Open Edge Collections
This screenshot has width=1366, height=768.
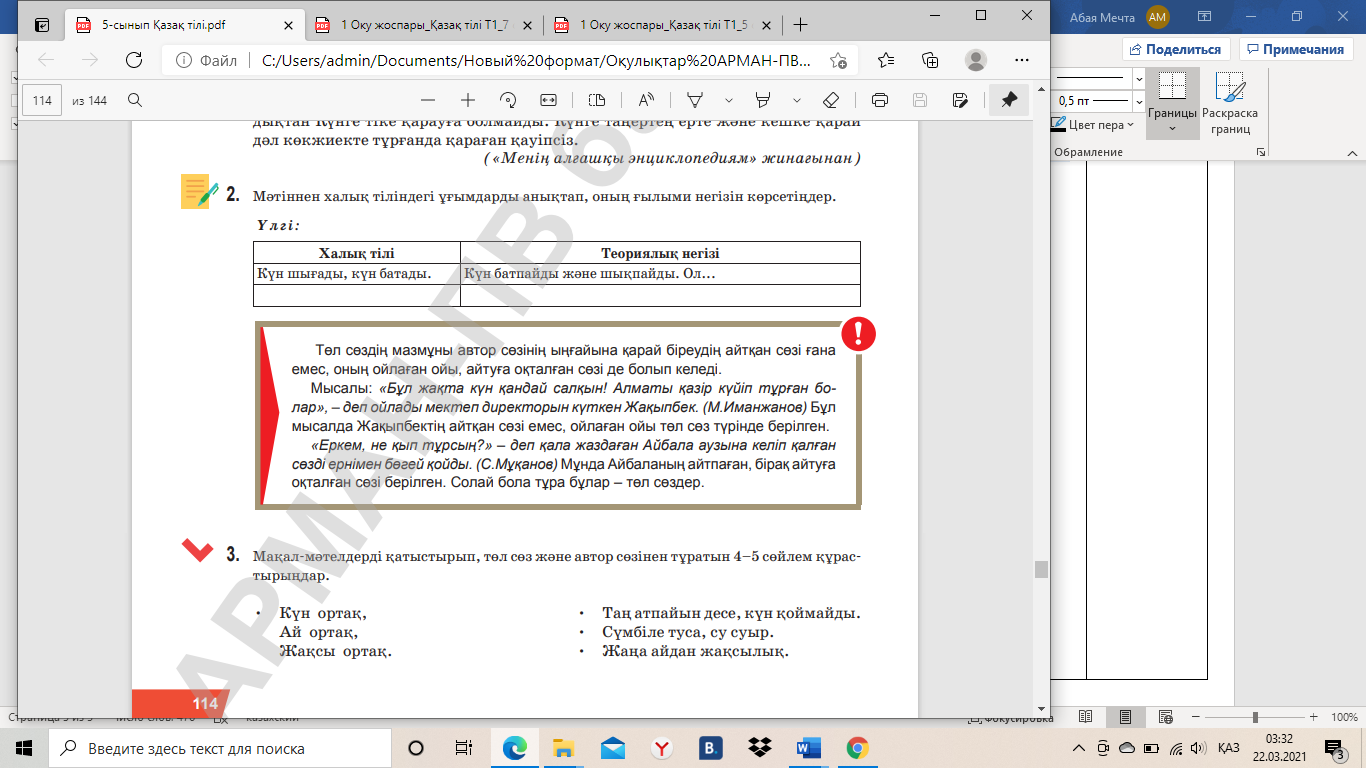(930, 60)
